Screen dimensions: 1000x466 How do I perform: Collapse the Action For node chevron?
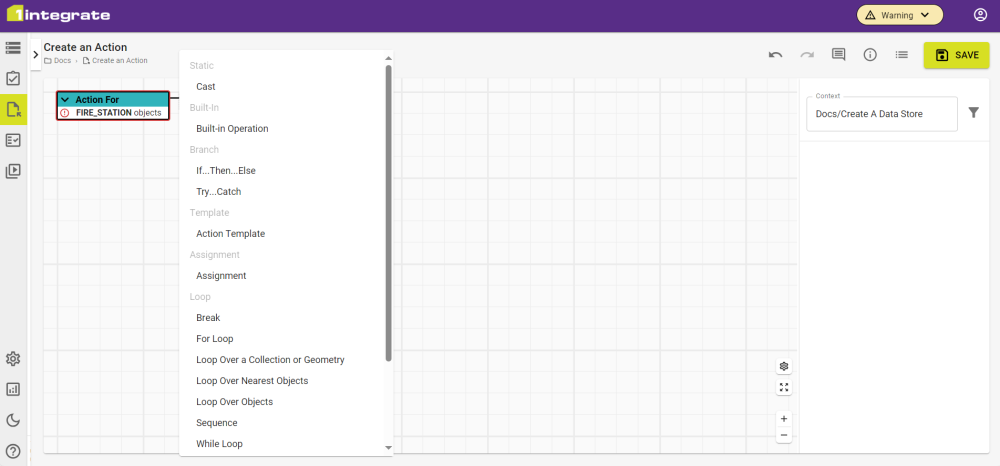[x=65, y=100]
